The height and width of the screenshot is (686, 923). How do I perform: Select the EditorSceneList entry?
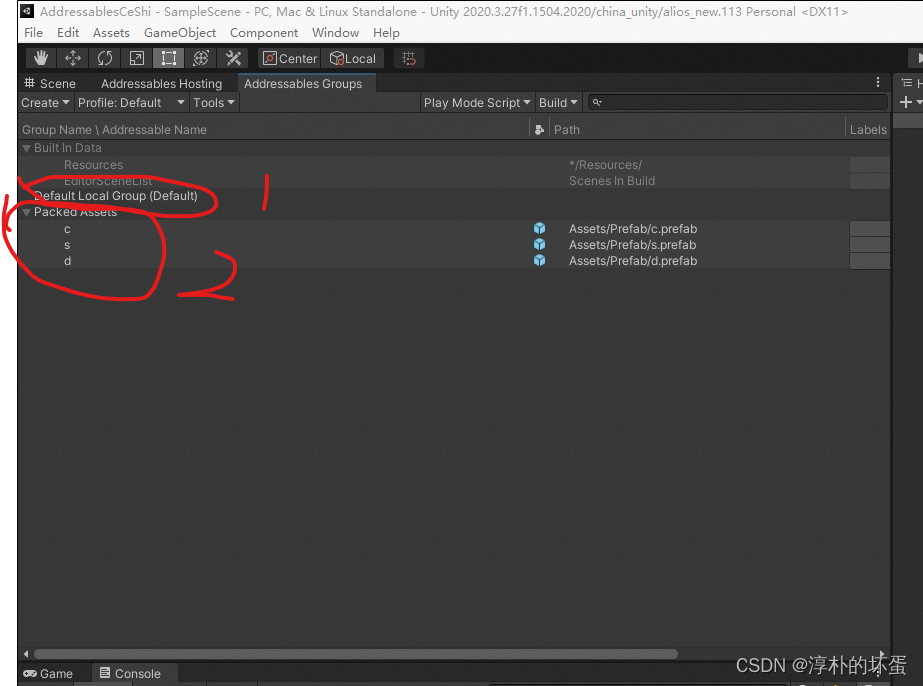(108, 181)
